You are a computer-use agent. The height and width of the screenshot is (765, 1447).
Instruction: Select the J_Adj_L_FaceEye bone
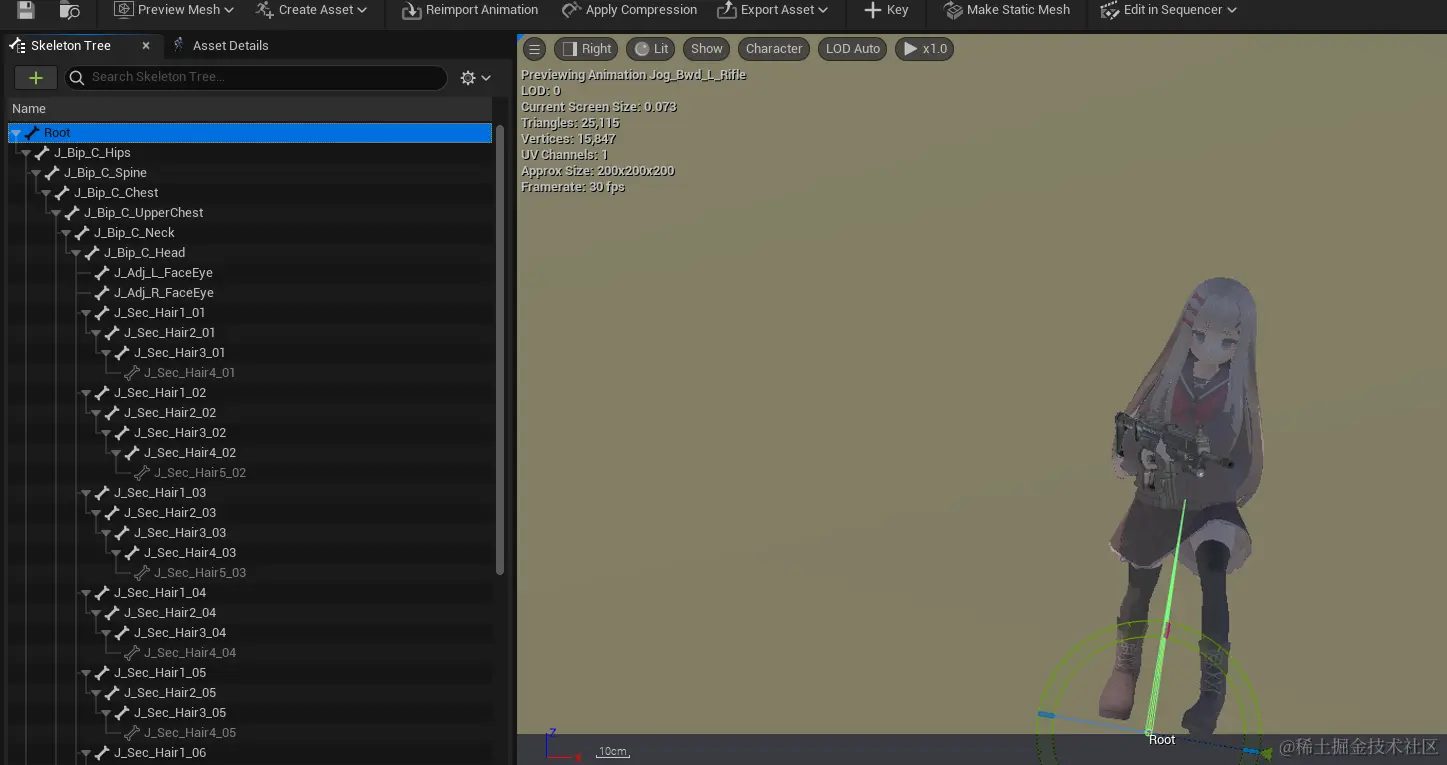(x=163, y=273)
